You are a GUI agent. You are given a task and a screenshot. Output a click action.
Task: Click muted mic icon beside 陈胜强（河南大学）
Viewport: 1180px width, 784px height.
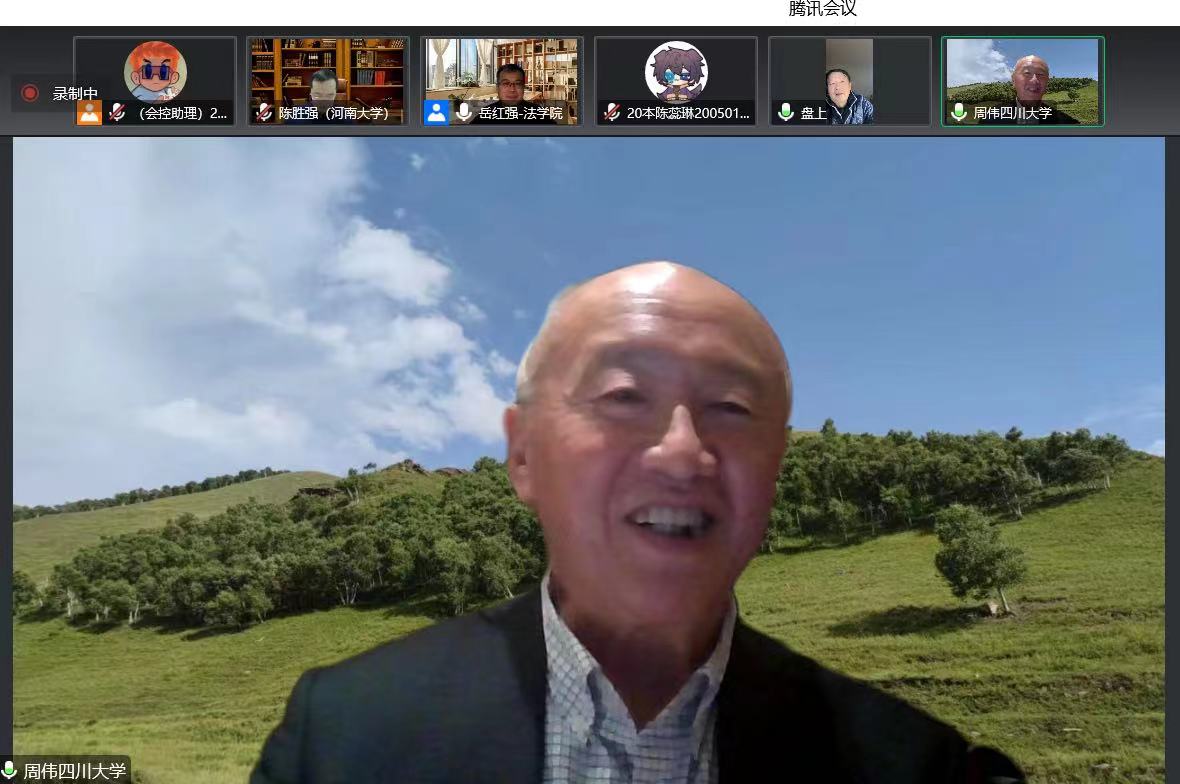coord(264,113)
